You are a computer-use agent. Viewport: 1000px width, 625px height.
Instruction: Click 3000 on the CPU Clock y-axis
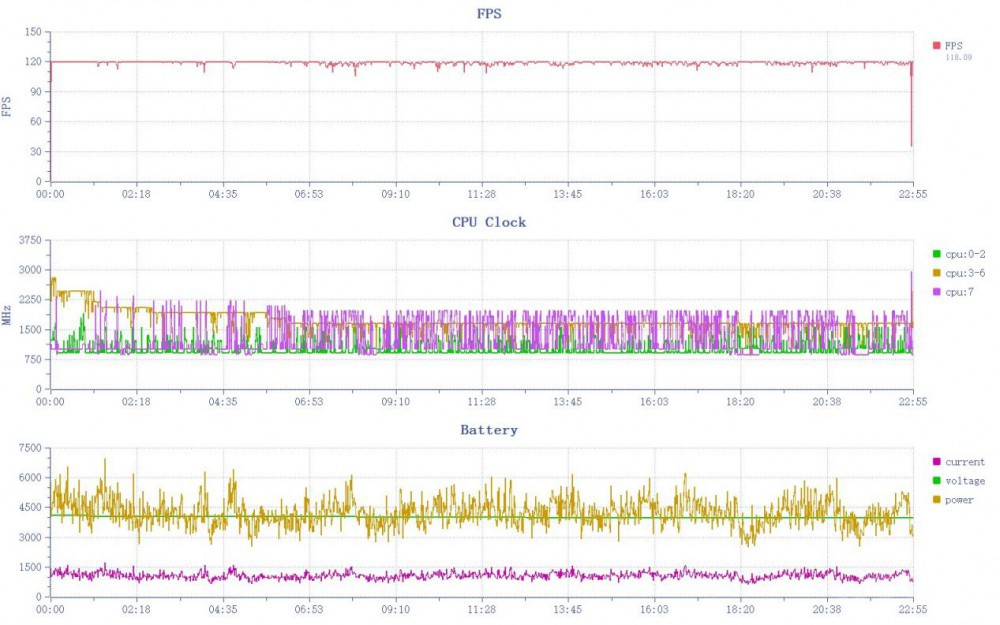tap(31, 270)
